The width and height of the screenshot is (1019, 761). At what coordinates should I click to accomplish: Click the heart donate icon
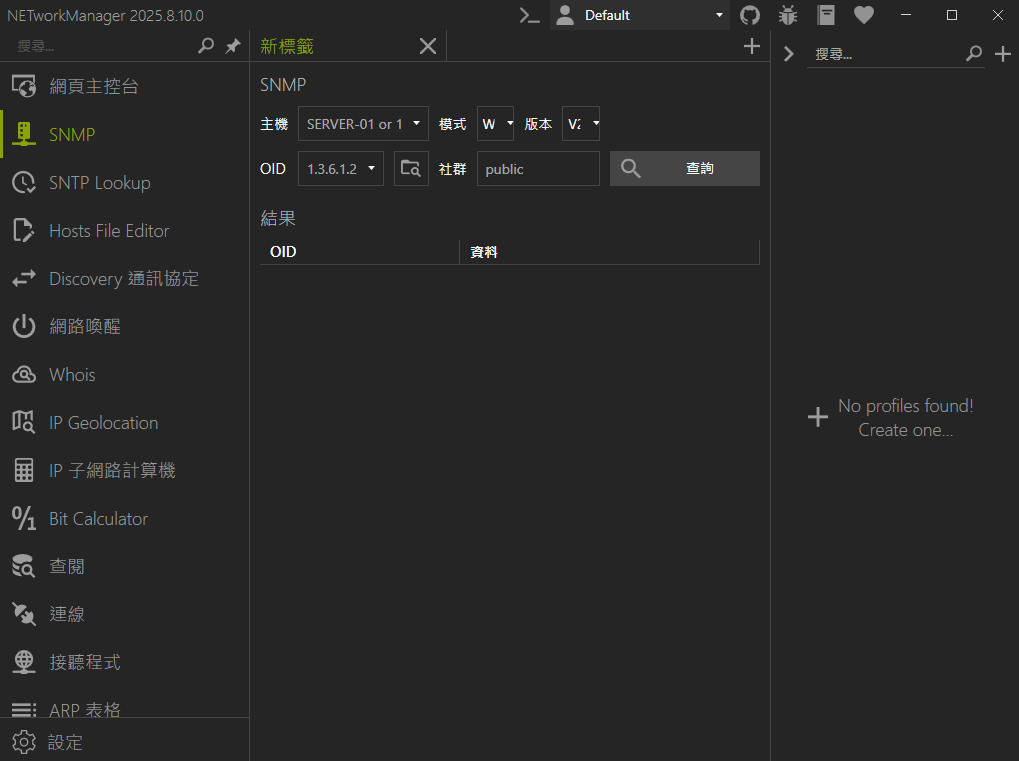[x=864, y=15]
